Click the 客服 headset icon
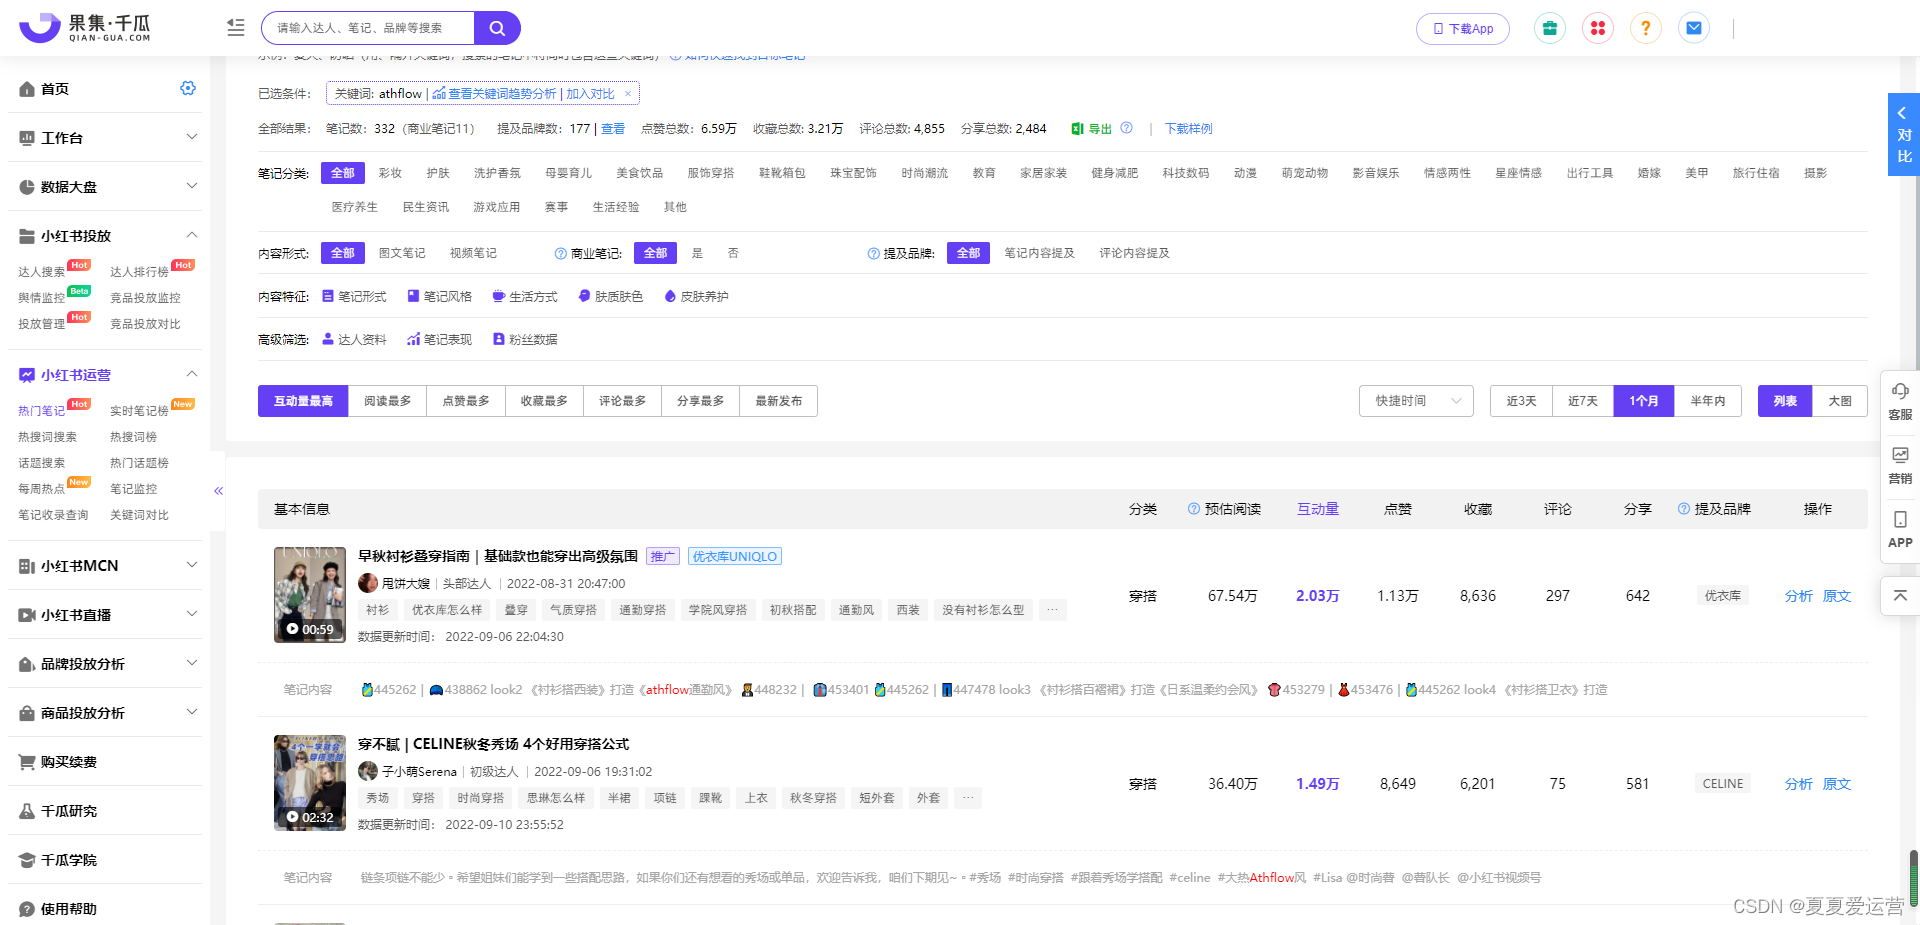 tap(1900, 392)
